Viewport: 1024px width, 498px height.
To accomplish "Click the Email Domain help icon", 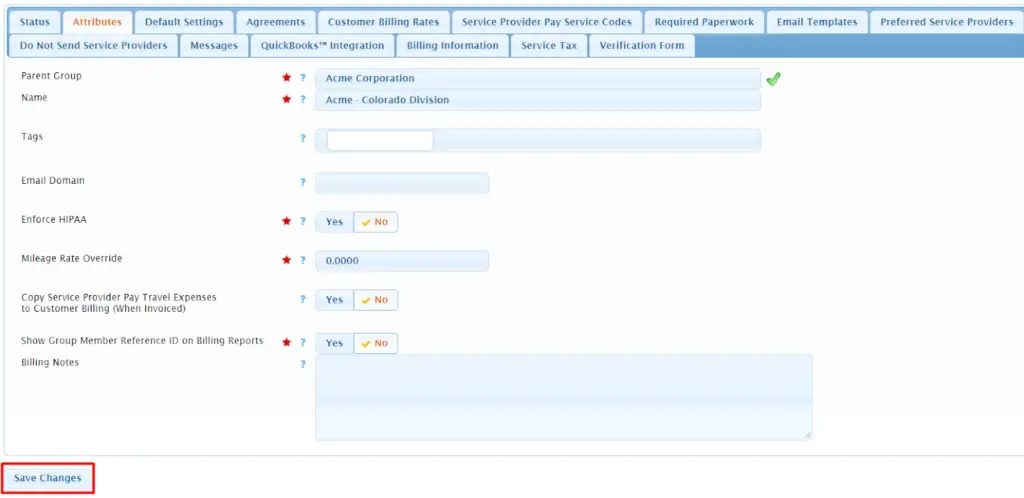I will point(302,182).
